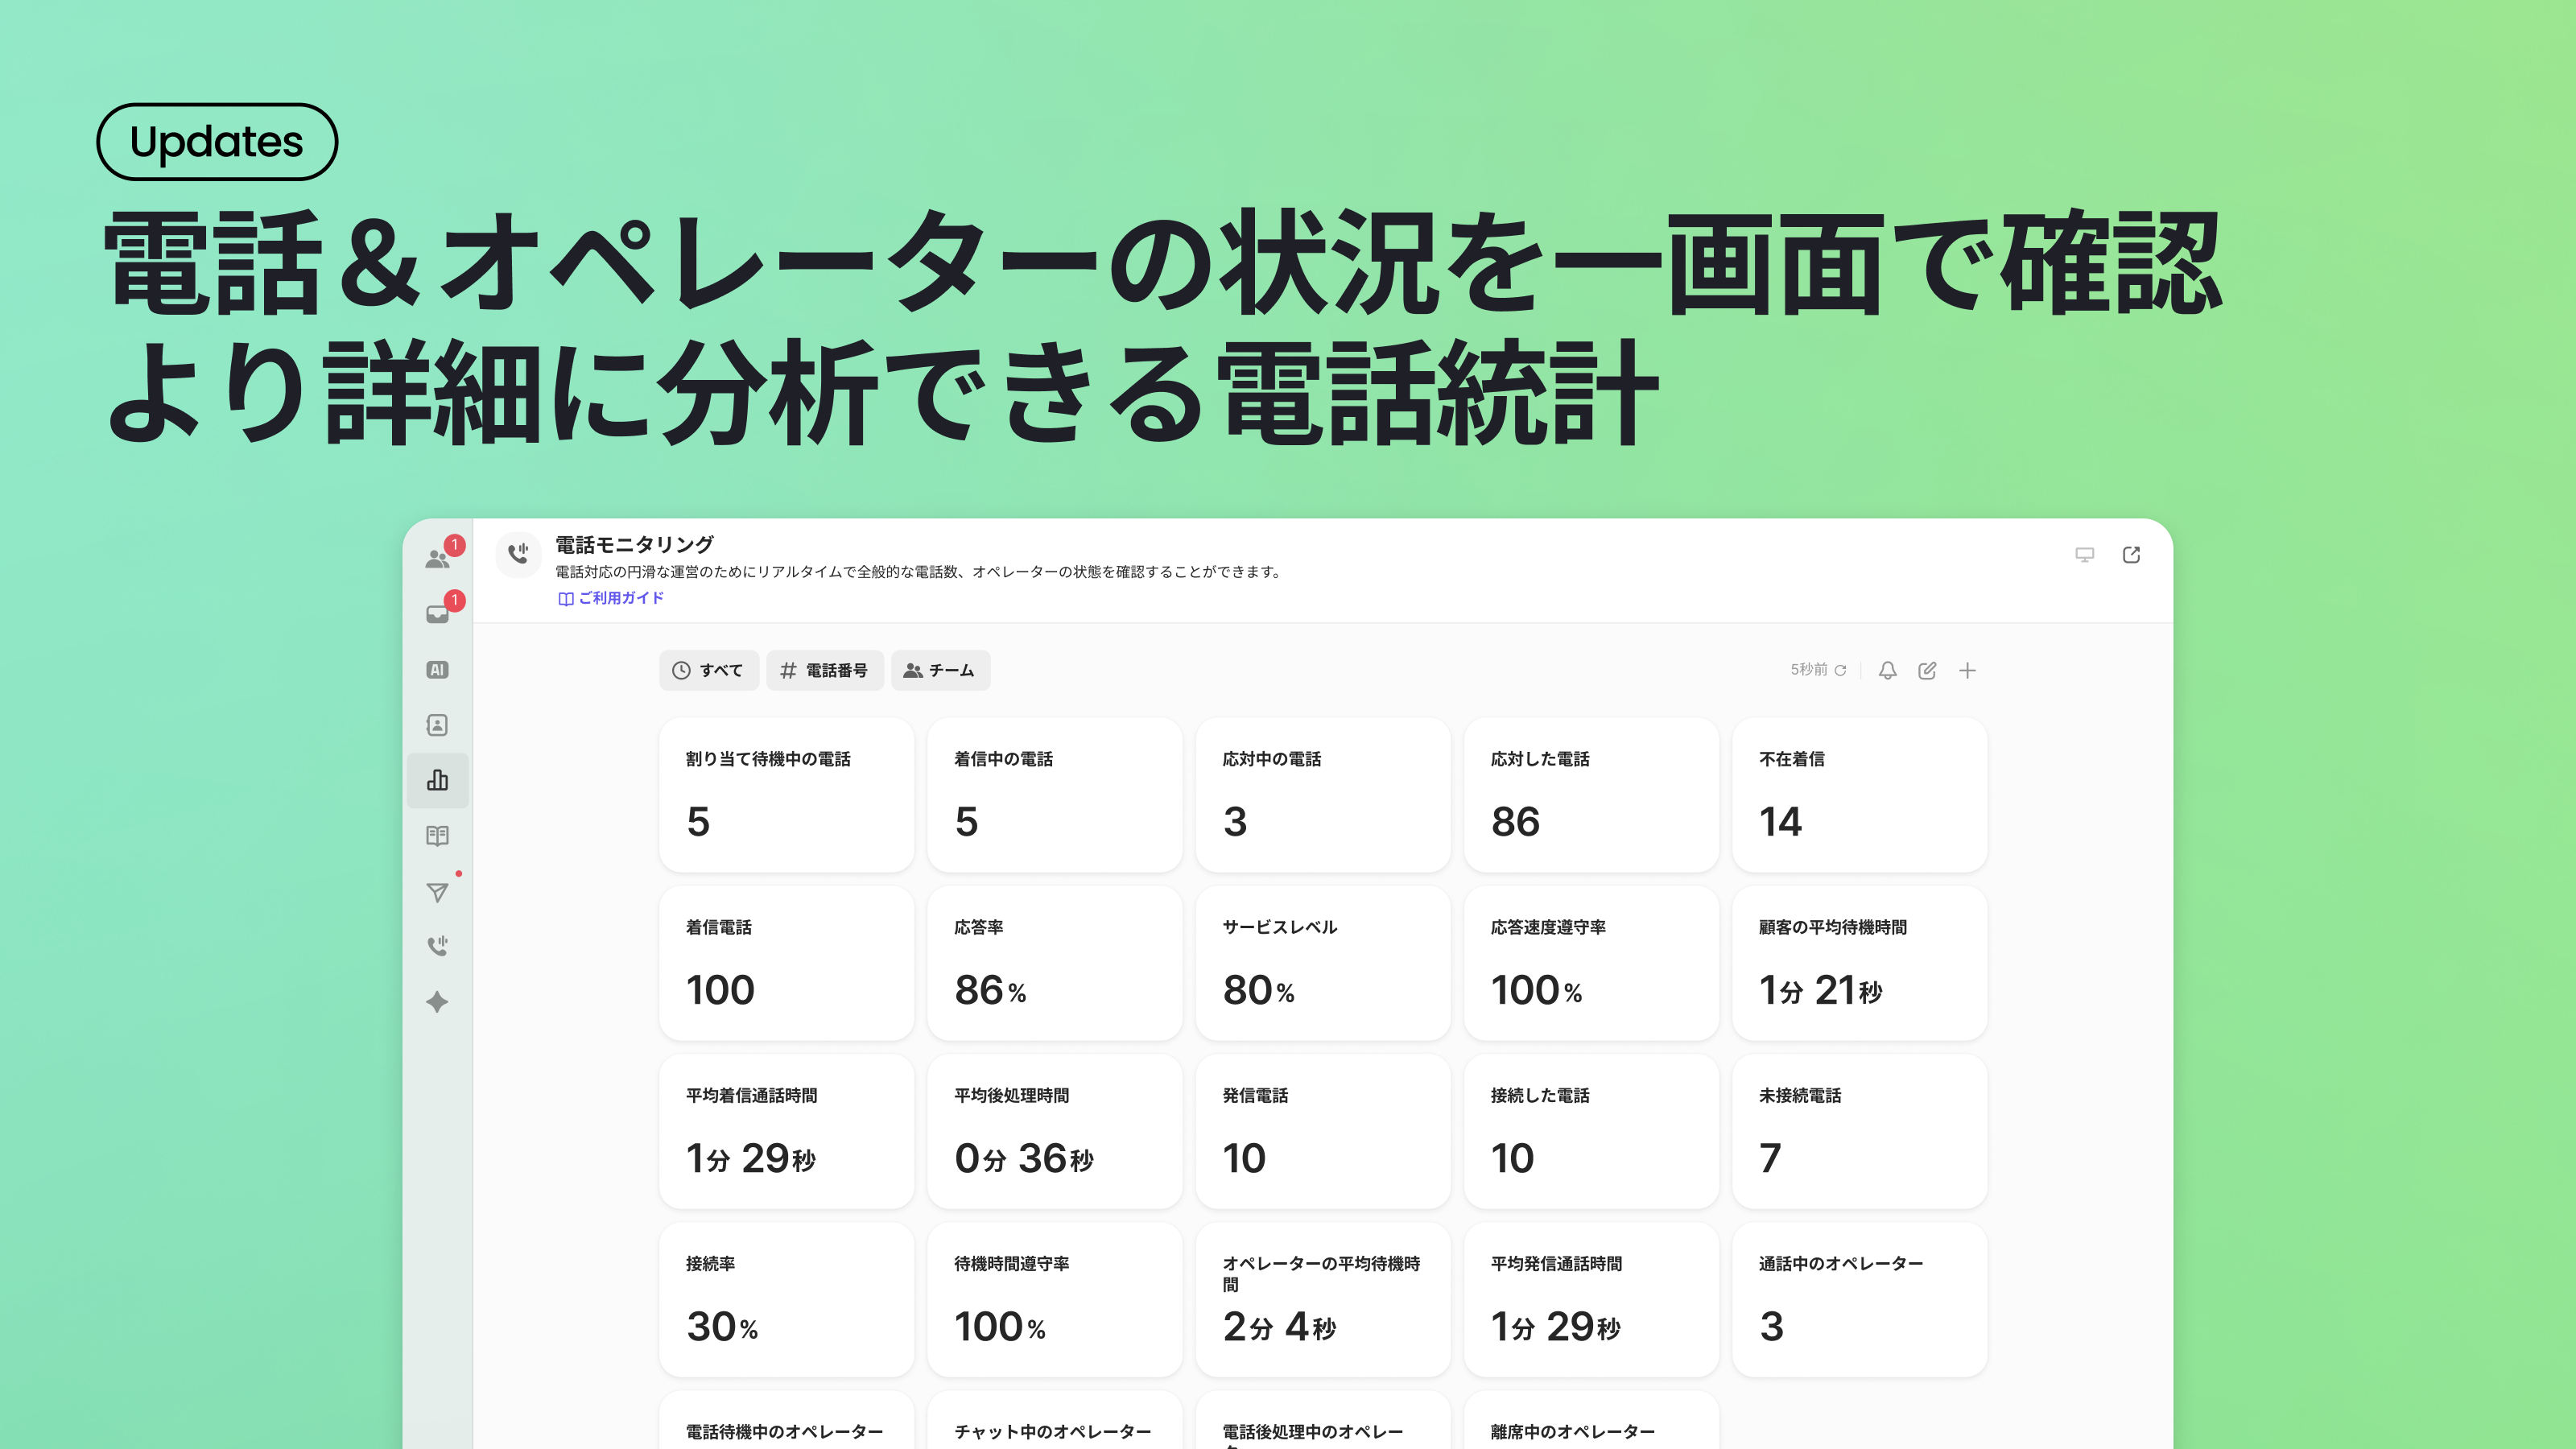Click the sparkle star icon in sidebar
The image size is (2576, 1449).
437,1002
